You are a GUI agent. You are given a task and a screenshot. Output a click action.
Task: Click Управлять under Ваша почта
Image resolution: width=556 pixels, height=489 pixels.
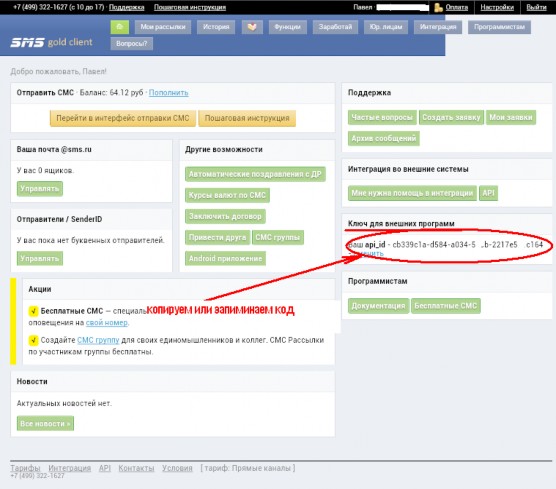[x=40, y=189]
